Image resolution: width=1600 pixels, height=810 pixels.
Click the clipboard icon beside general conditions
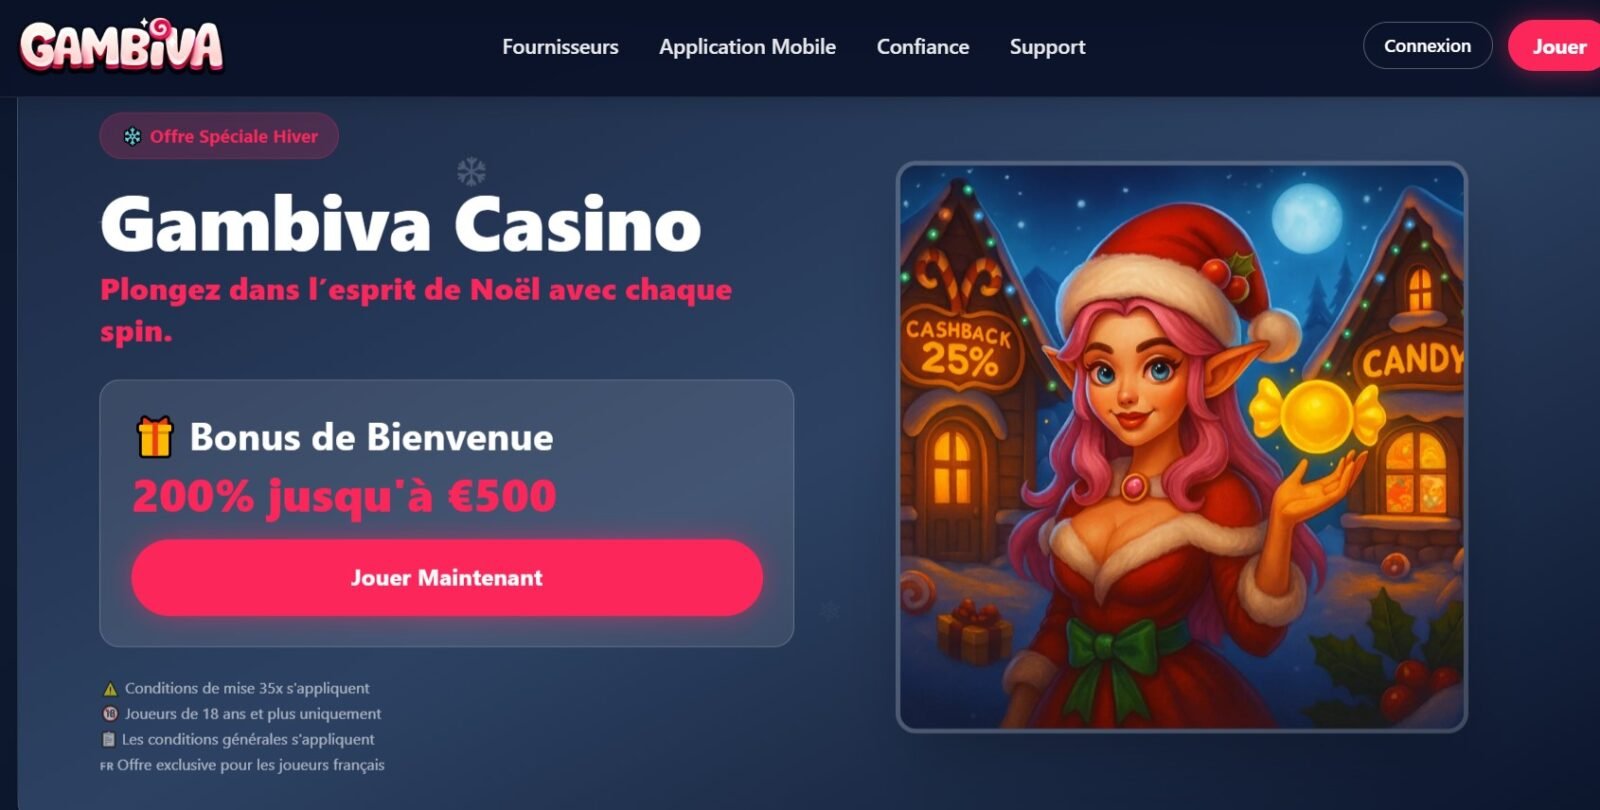click(109, 740)
